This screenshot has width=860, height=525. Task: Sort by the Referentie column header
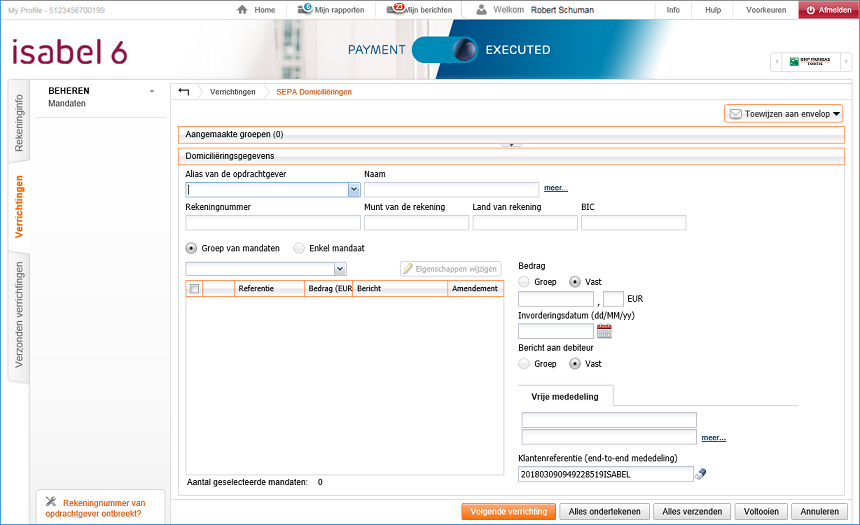[x=269, y=289]
